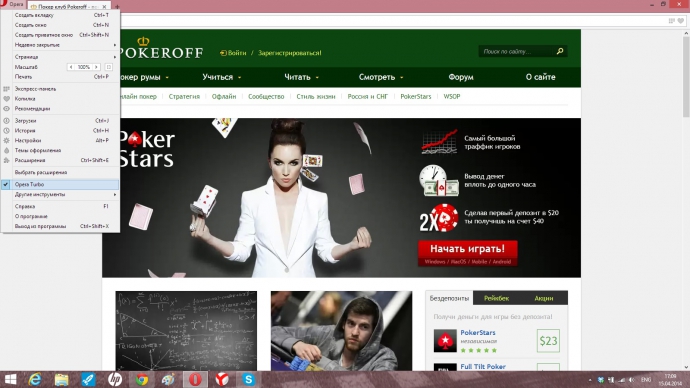The width and height of the screenshot is (690, 388).
Task: Decrease zoom with the left arrow
Action: click(x=71, y=67)
